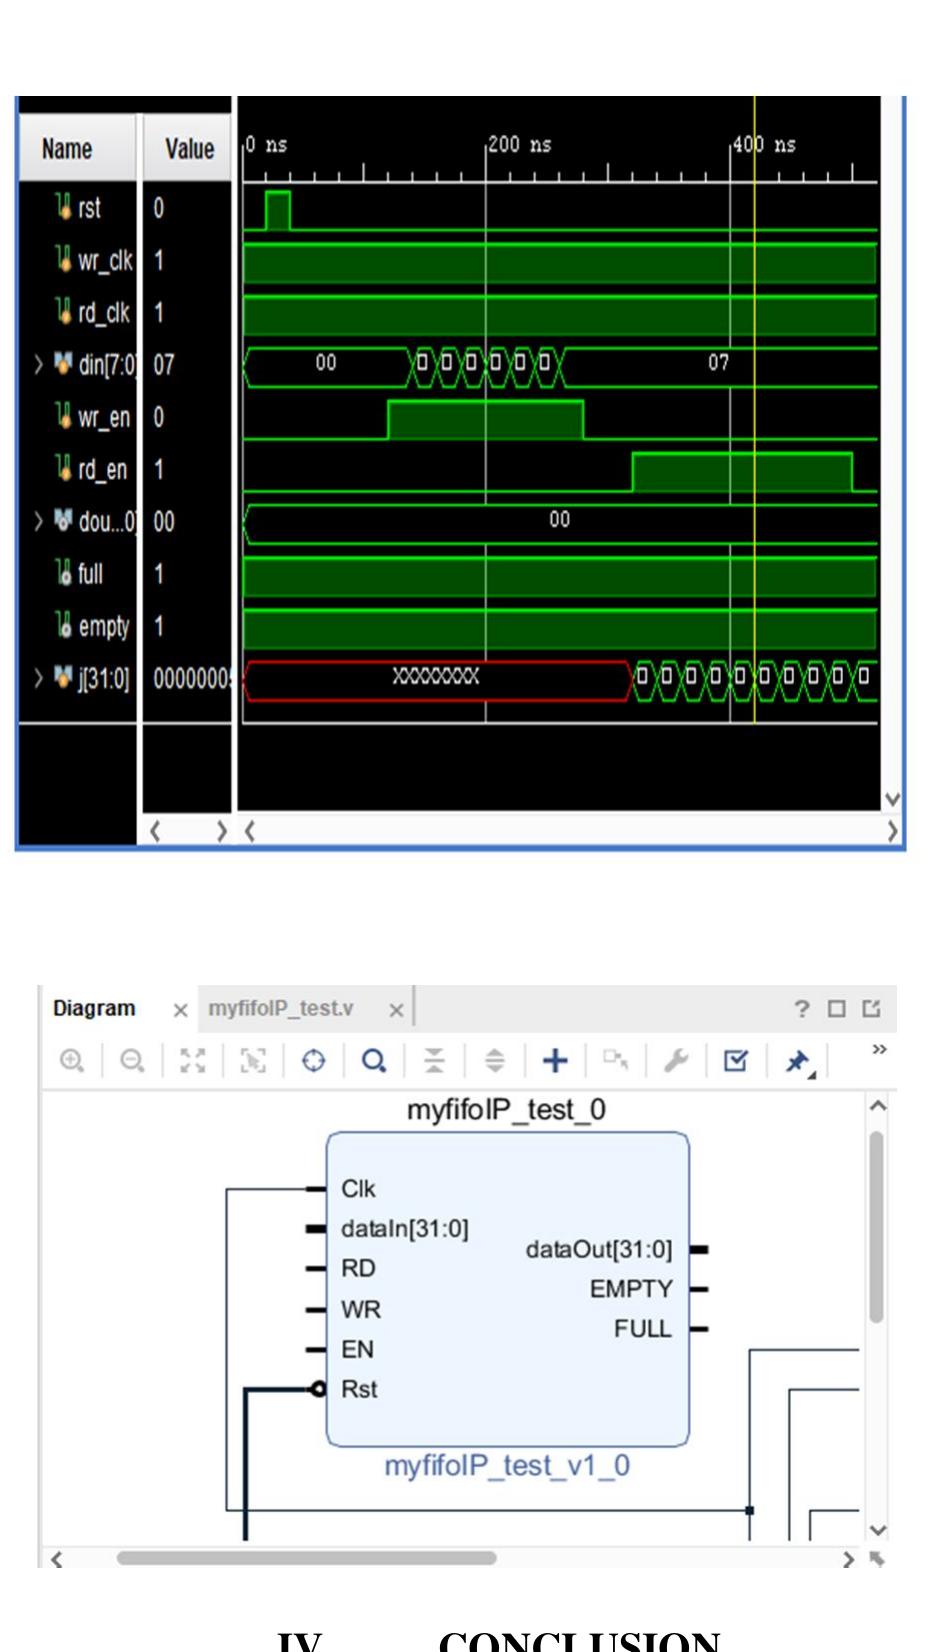Expand the din[7:0] signal bus
935x1652 pixels.
[38, 364]
